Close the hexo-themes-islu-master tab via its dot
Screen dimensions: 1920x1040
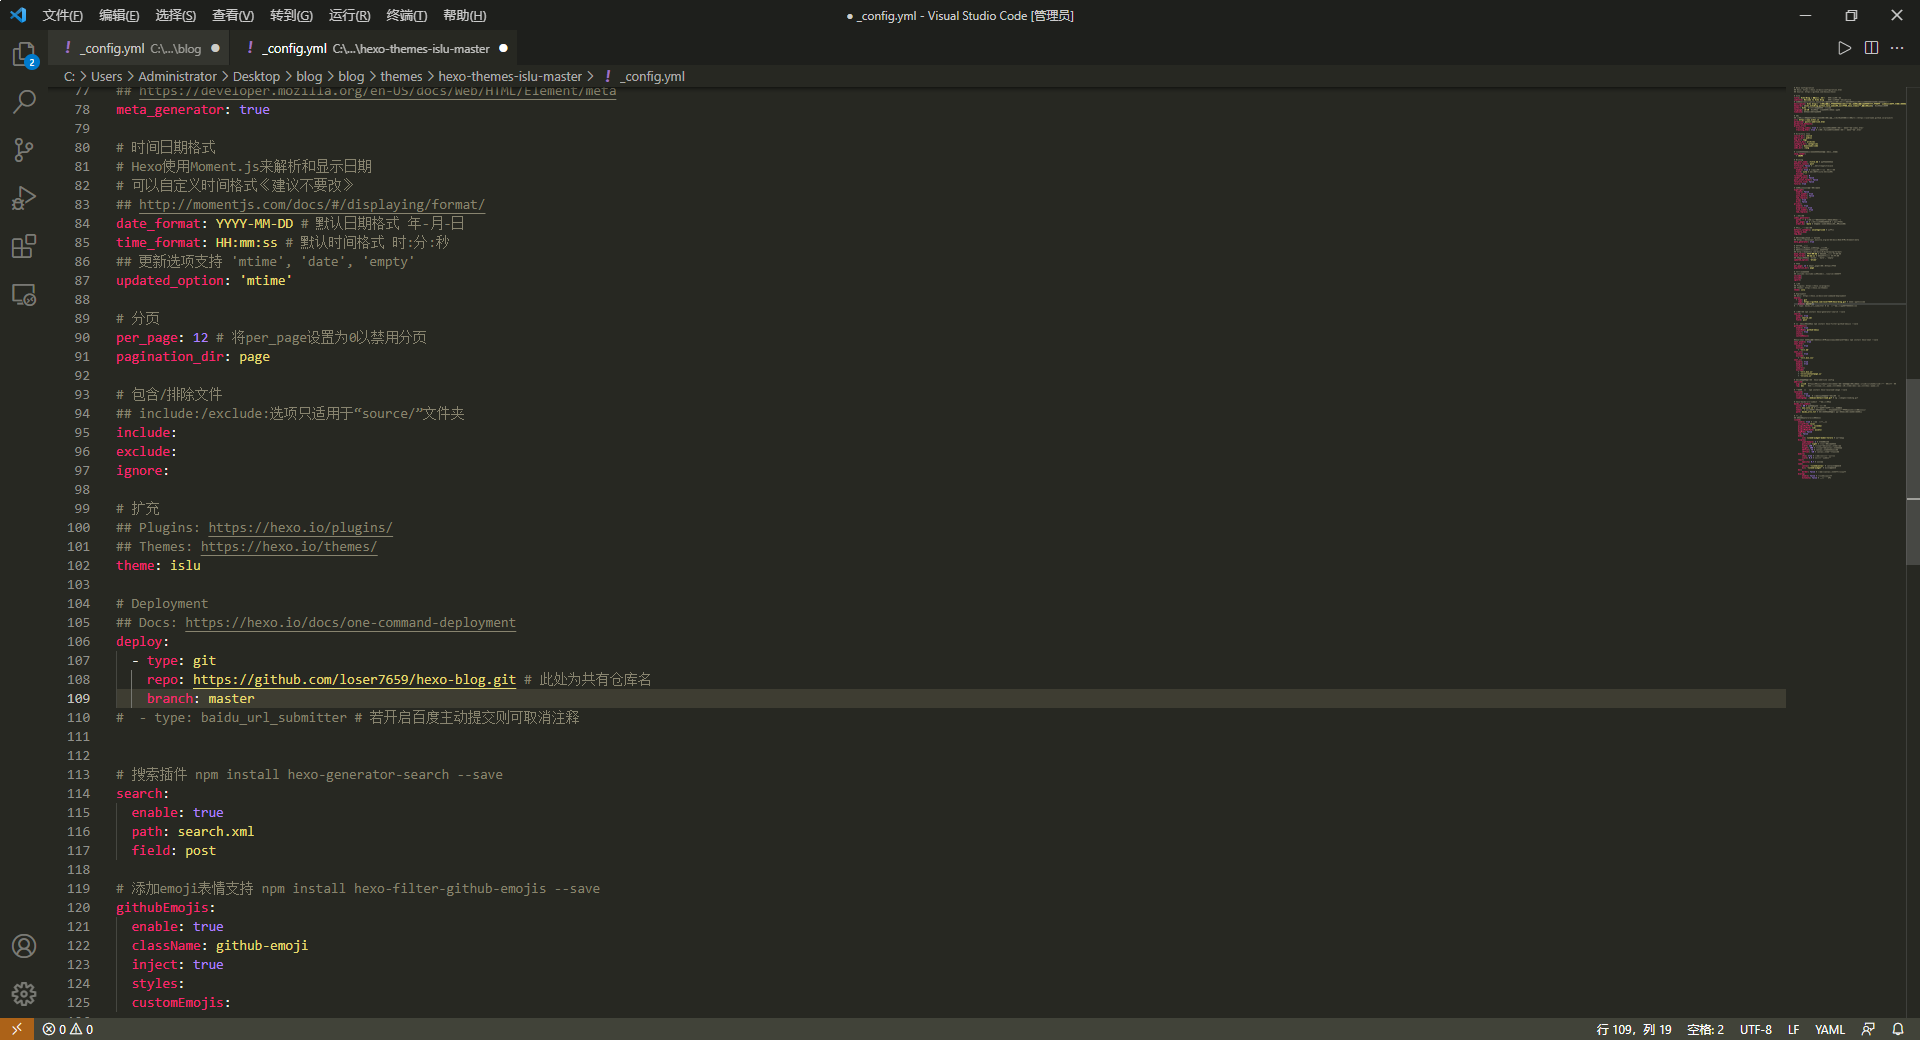point(503,48)
